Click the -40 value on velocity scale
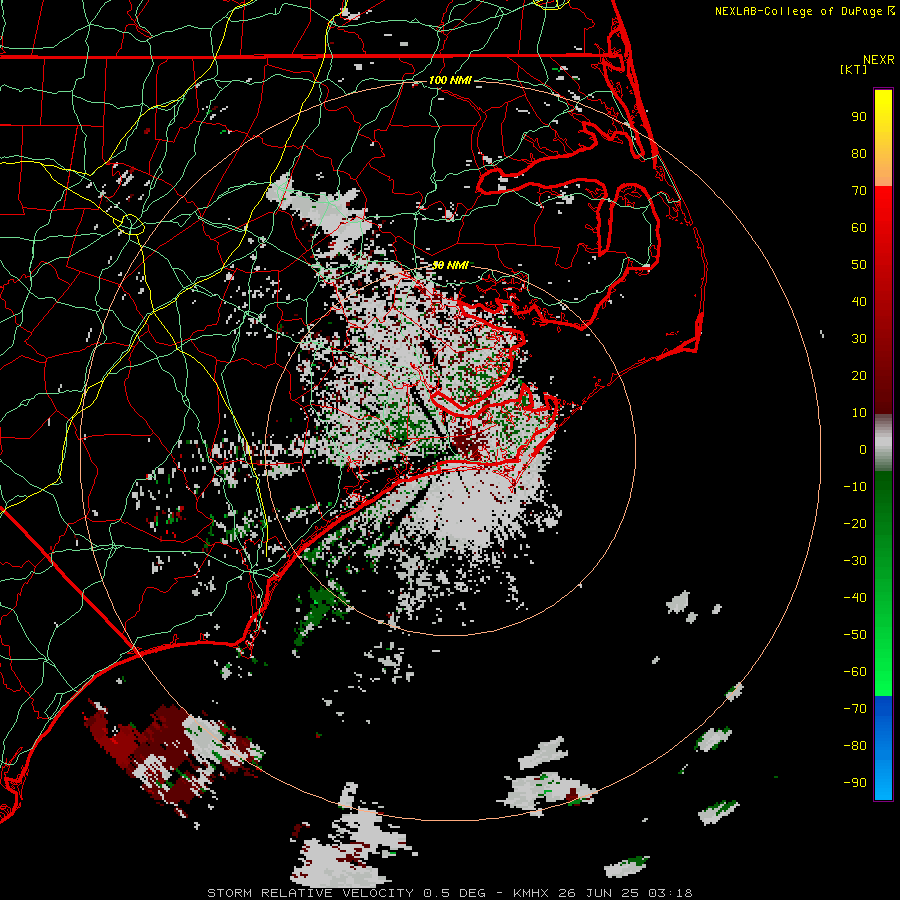The width and height of the screenshot is (900, 900). tap(855, 598)
